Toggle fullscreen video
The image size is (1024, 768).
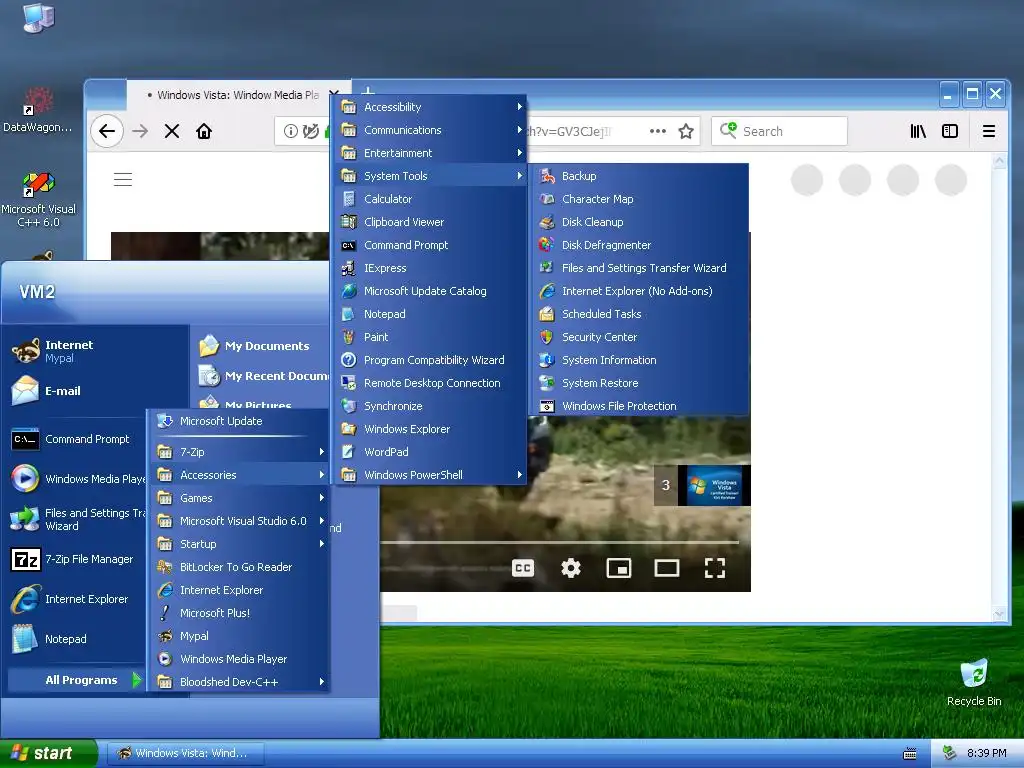715,568
